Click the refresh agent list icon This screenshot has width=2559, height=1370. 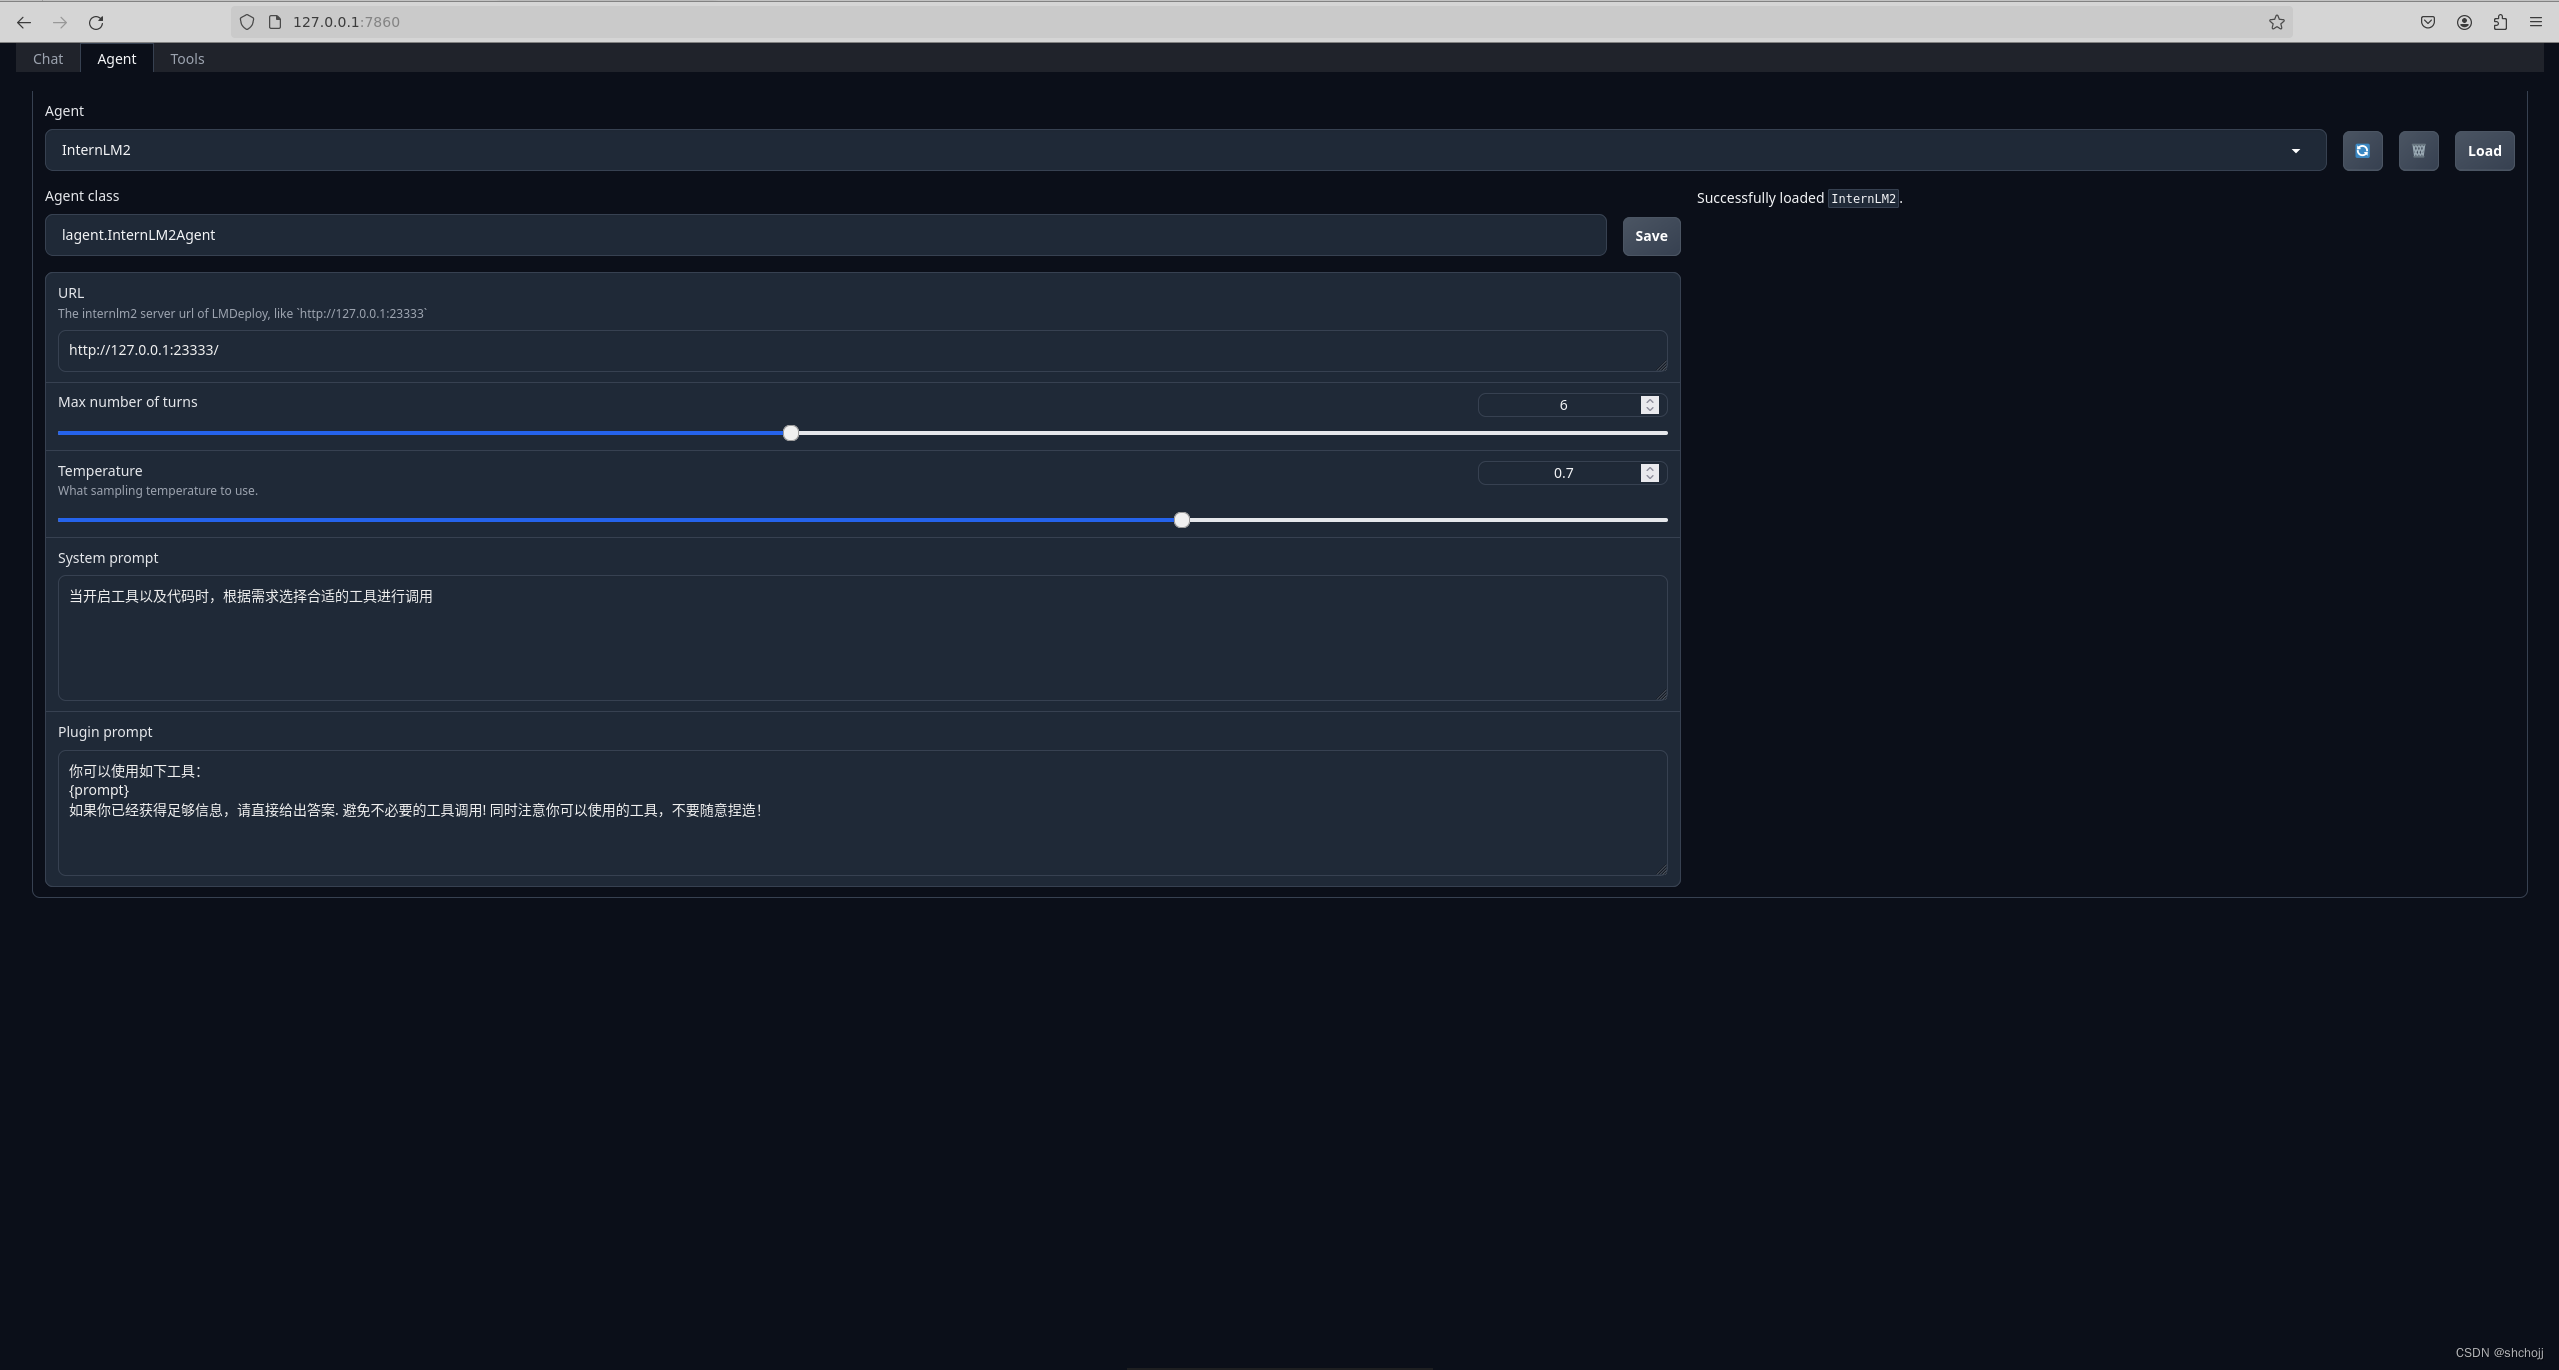2362,151
